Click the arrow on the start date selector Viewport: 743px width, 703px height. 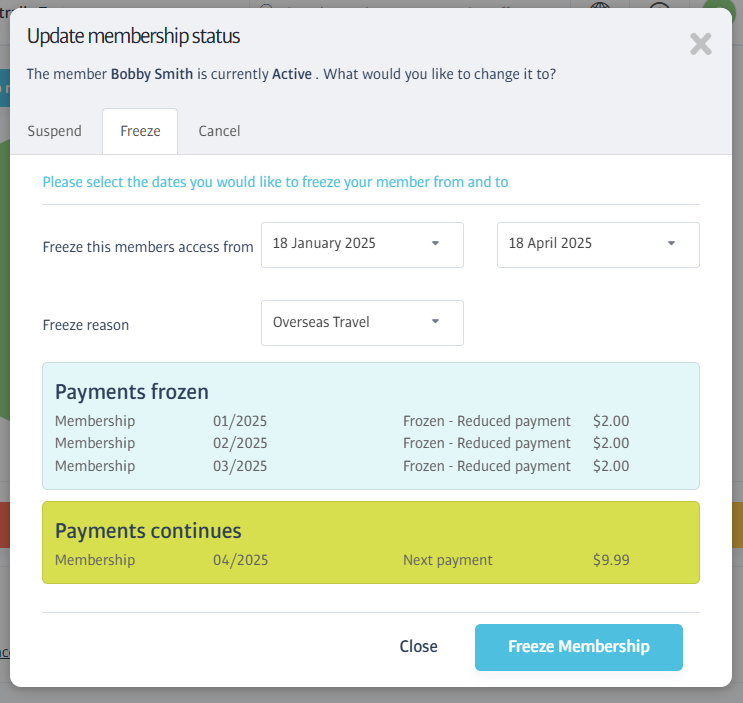(435, 243)
